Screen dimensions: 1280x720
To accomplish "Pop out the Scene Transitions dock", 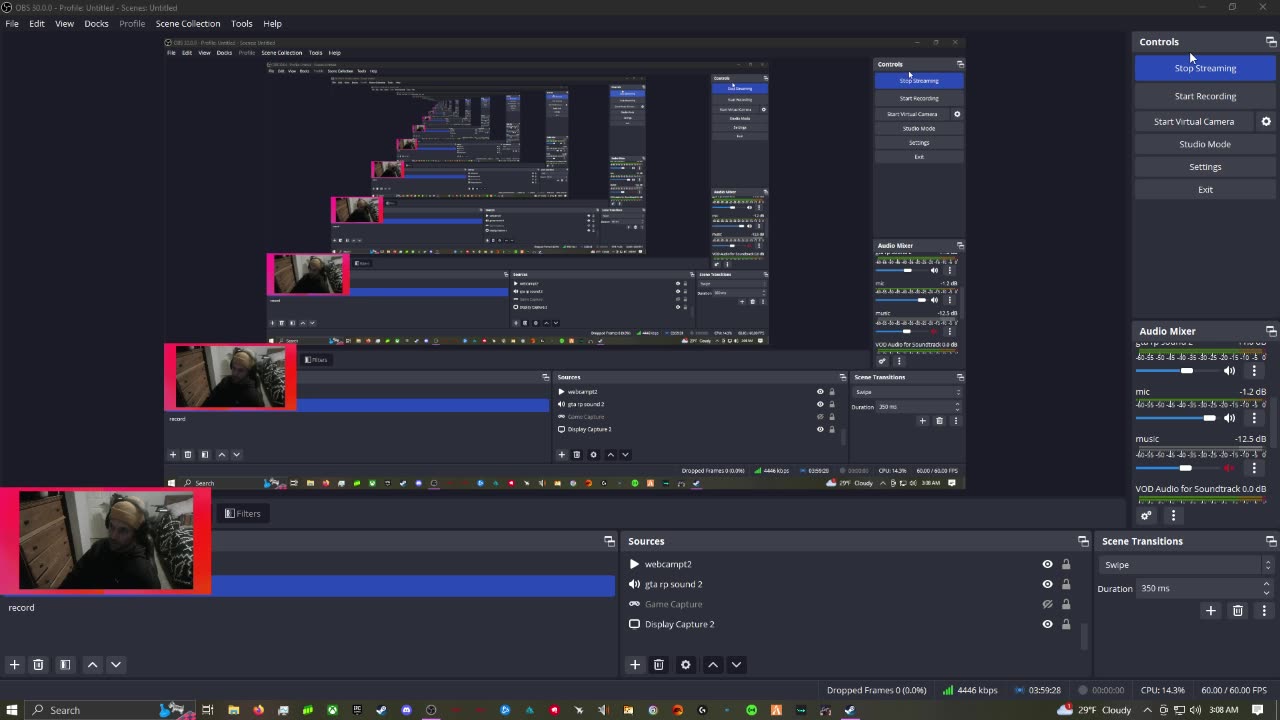I will pos(1271,541).
